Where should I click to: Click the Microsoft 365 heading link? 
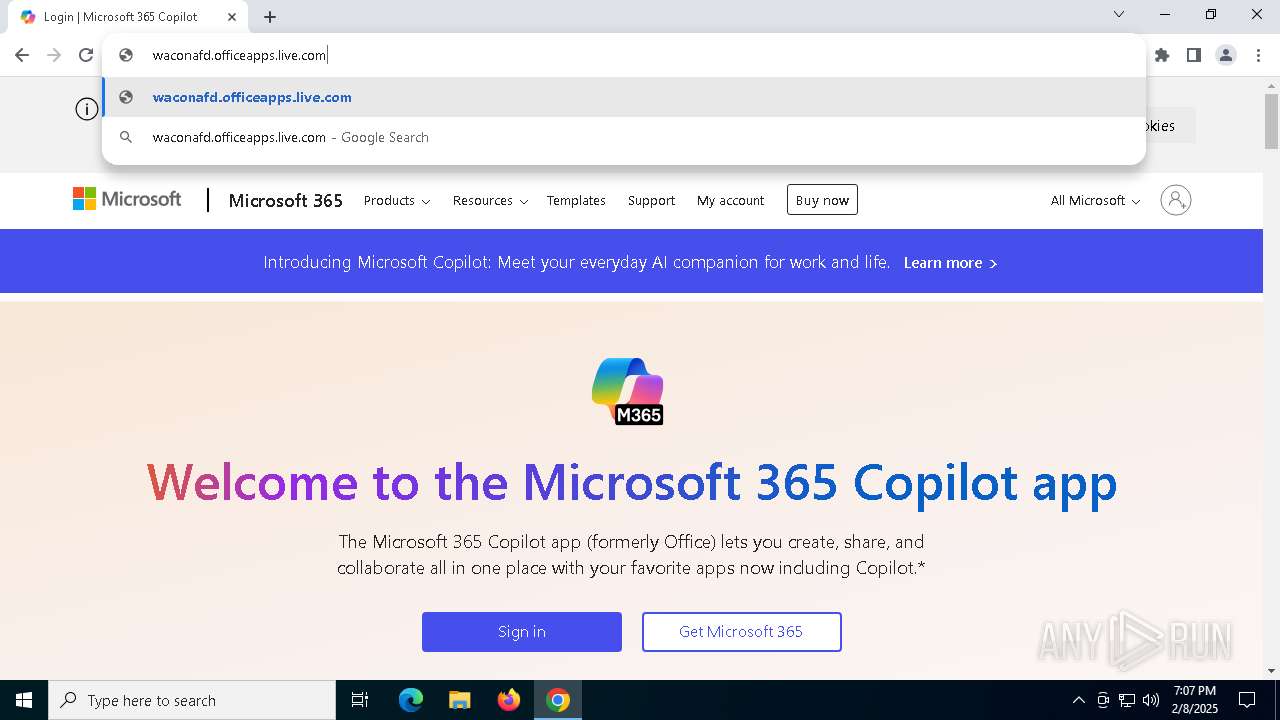coord(285,200)
